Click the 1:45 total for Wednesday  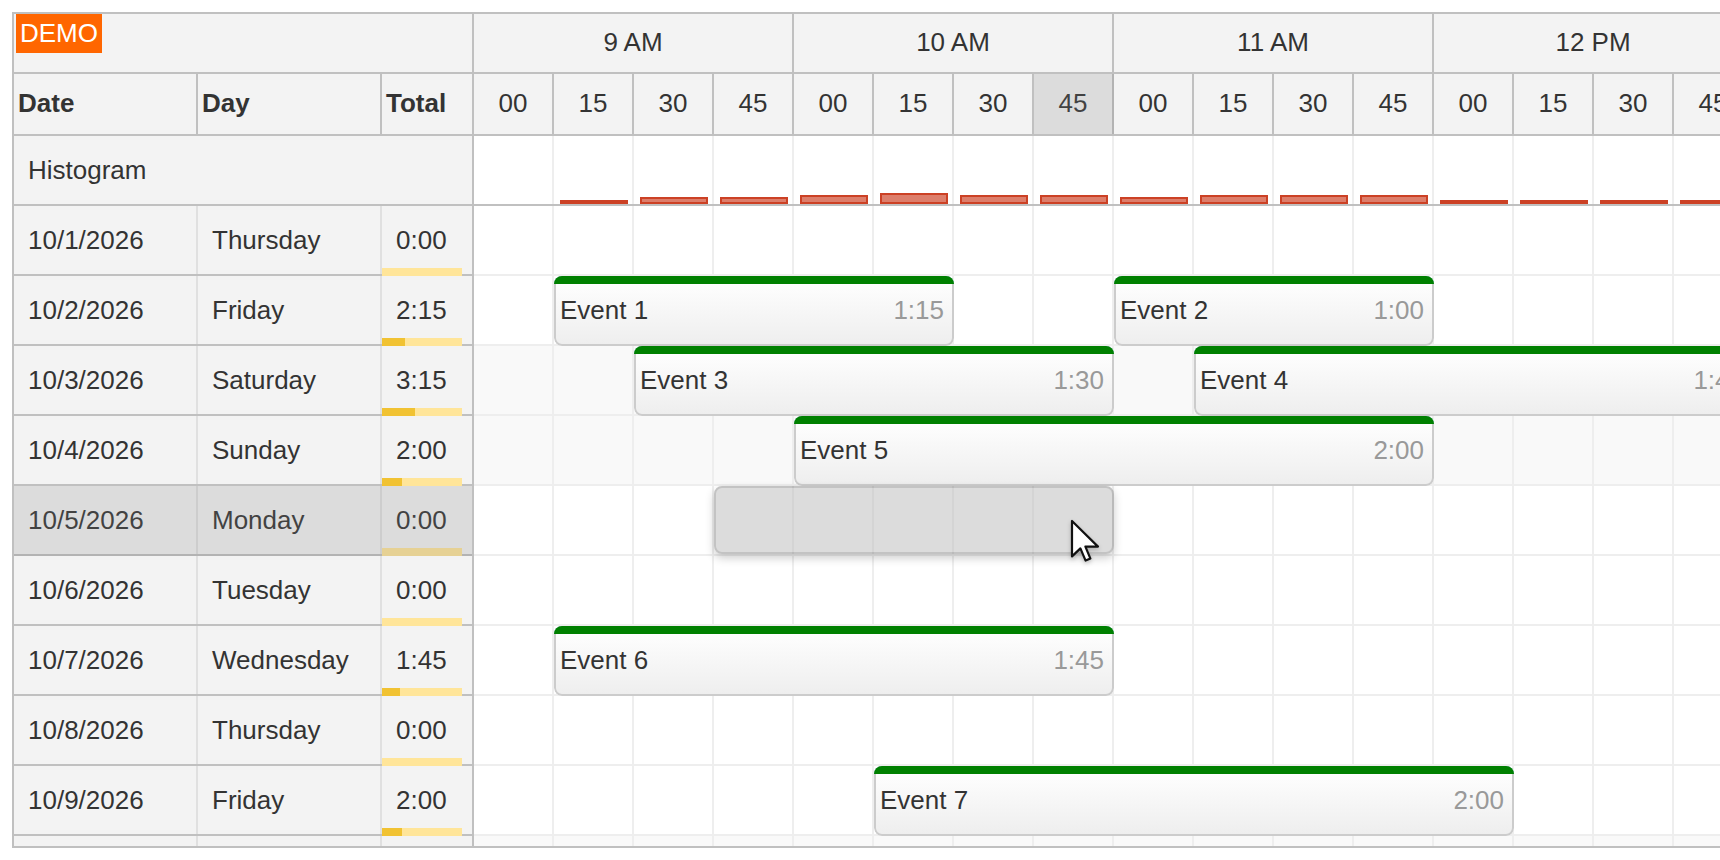pyautogui.click(x=427, y=660)
